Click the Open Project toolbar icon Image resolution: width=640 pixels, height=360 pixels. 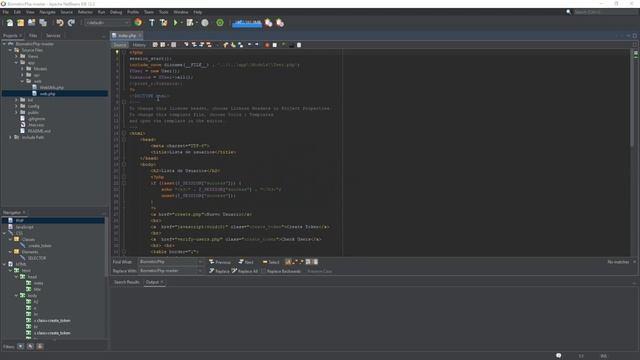pyautogui.click(x=31, y=23)
